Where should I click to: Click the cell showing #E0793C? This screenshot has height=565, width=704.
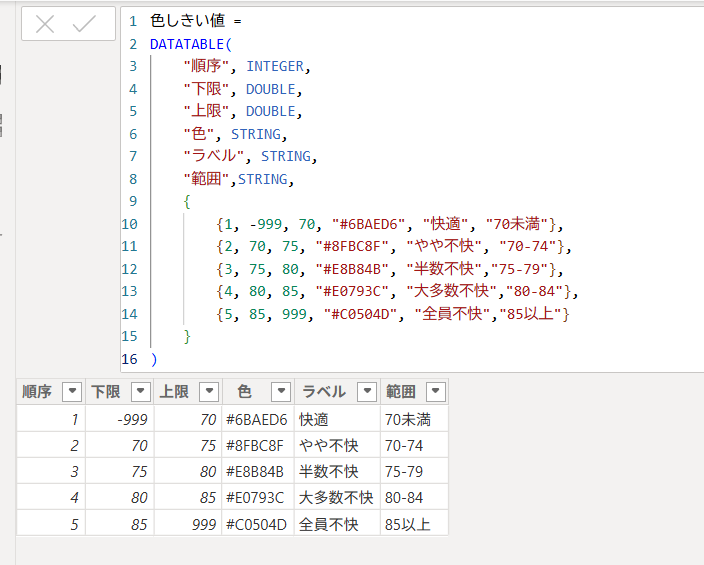[x=258, y=497]
